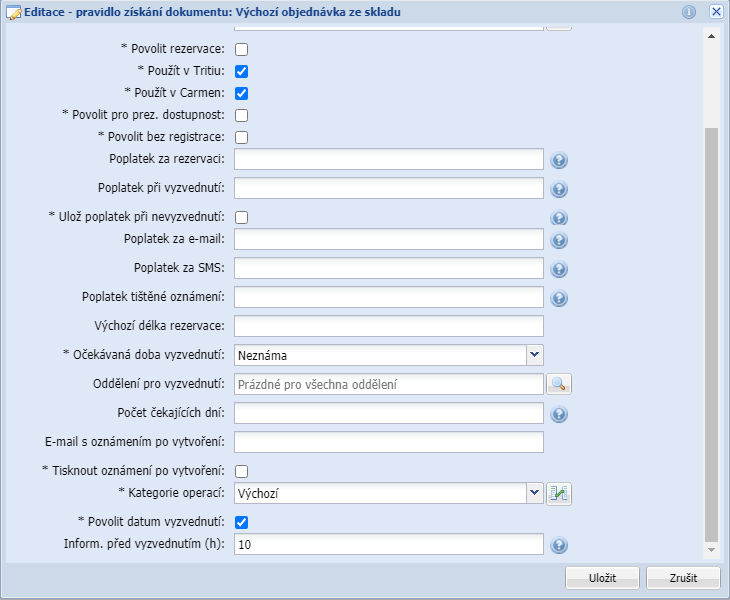Show help for Počet čekajících dní

point(559,414)
